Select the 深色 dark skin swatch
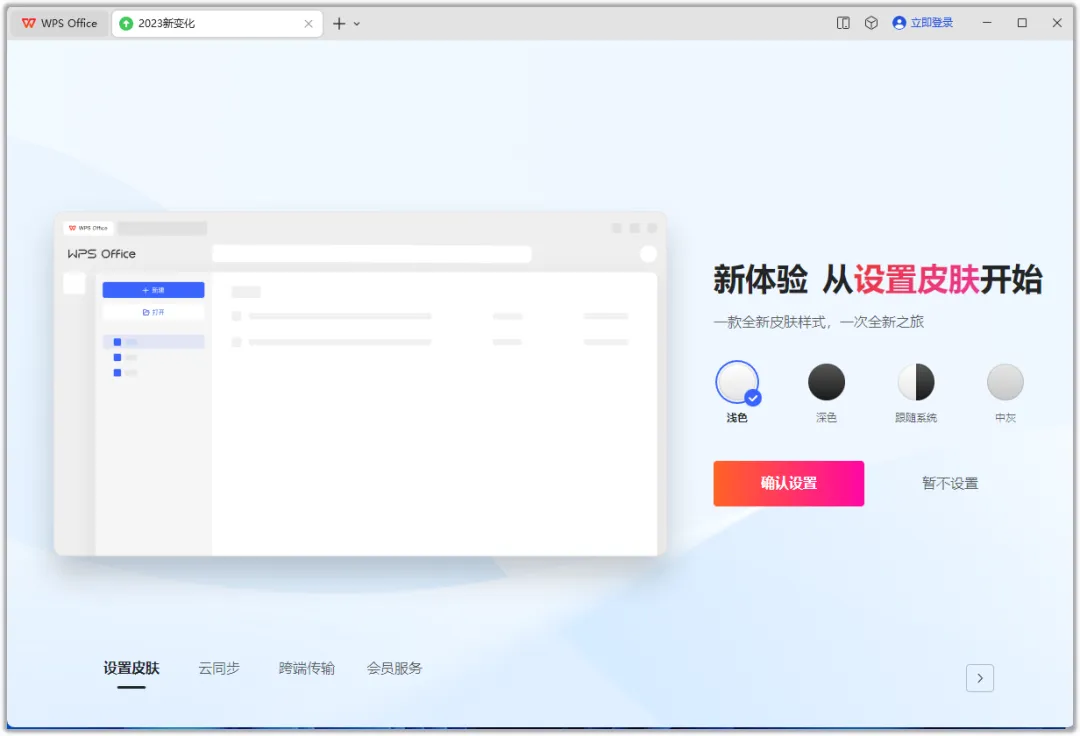This screenshot has height=736, width=1080. pos(827,382)
